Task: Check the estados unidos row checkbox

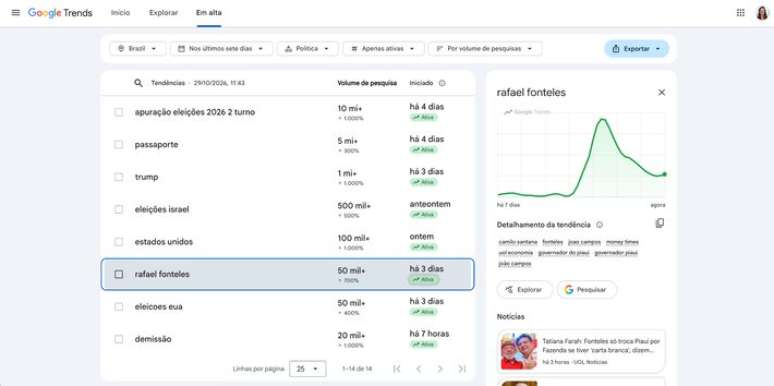Action: [118, 242]
